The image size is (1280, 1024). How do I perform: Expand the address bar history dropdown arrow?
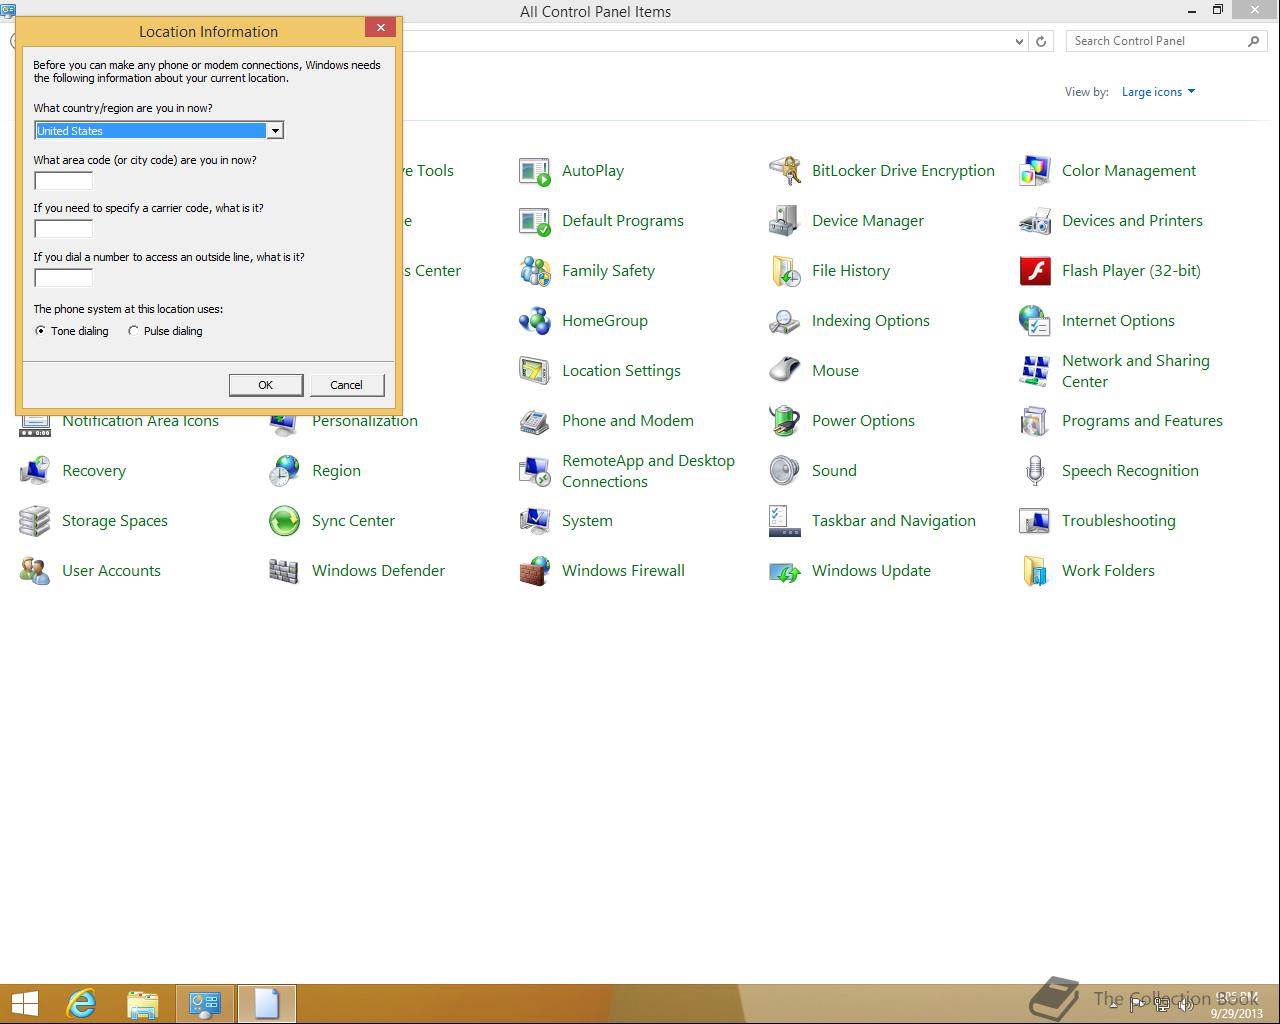tap(1019, 41)
